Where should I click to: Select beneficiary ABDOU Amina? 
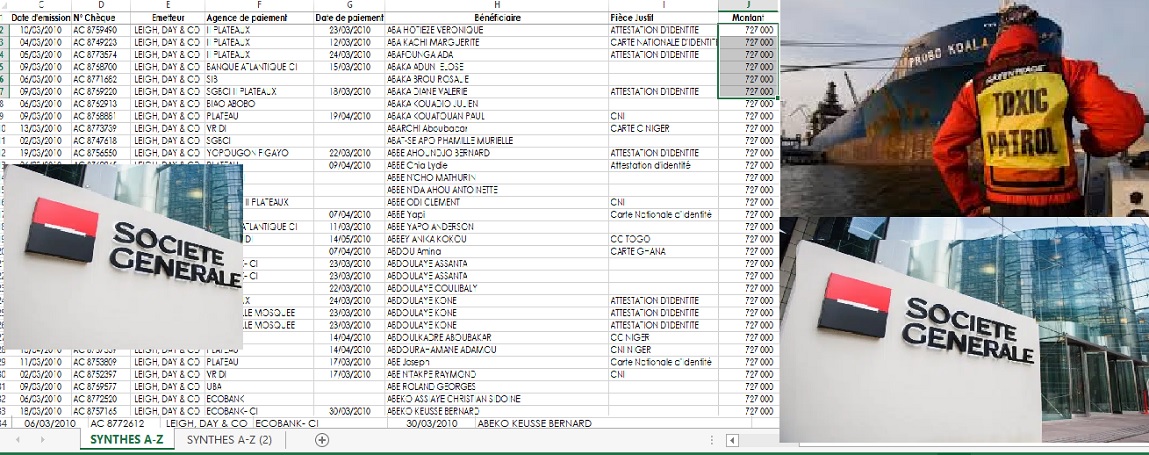pyautogui.click(x=497, y=251)
